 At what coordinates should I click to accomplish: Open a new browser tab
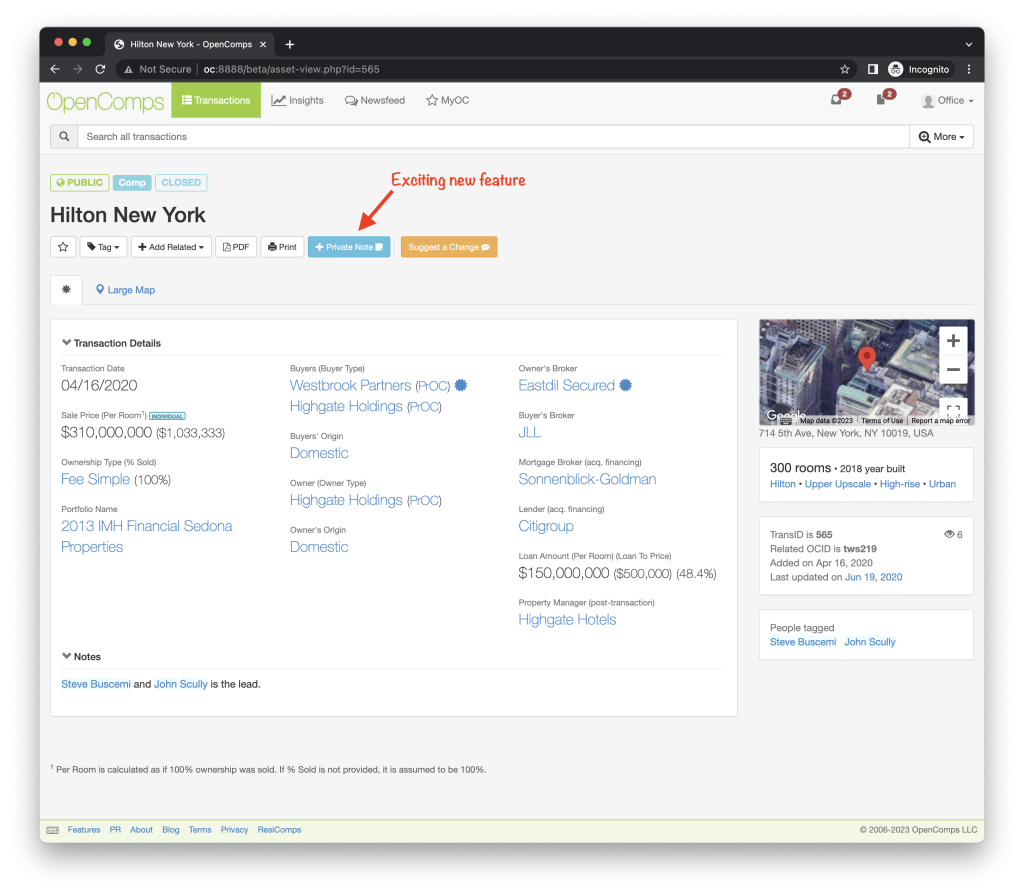coord(290,44)
